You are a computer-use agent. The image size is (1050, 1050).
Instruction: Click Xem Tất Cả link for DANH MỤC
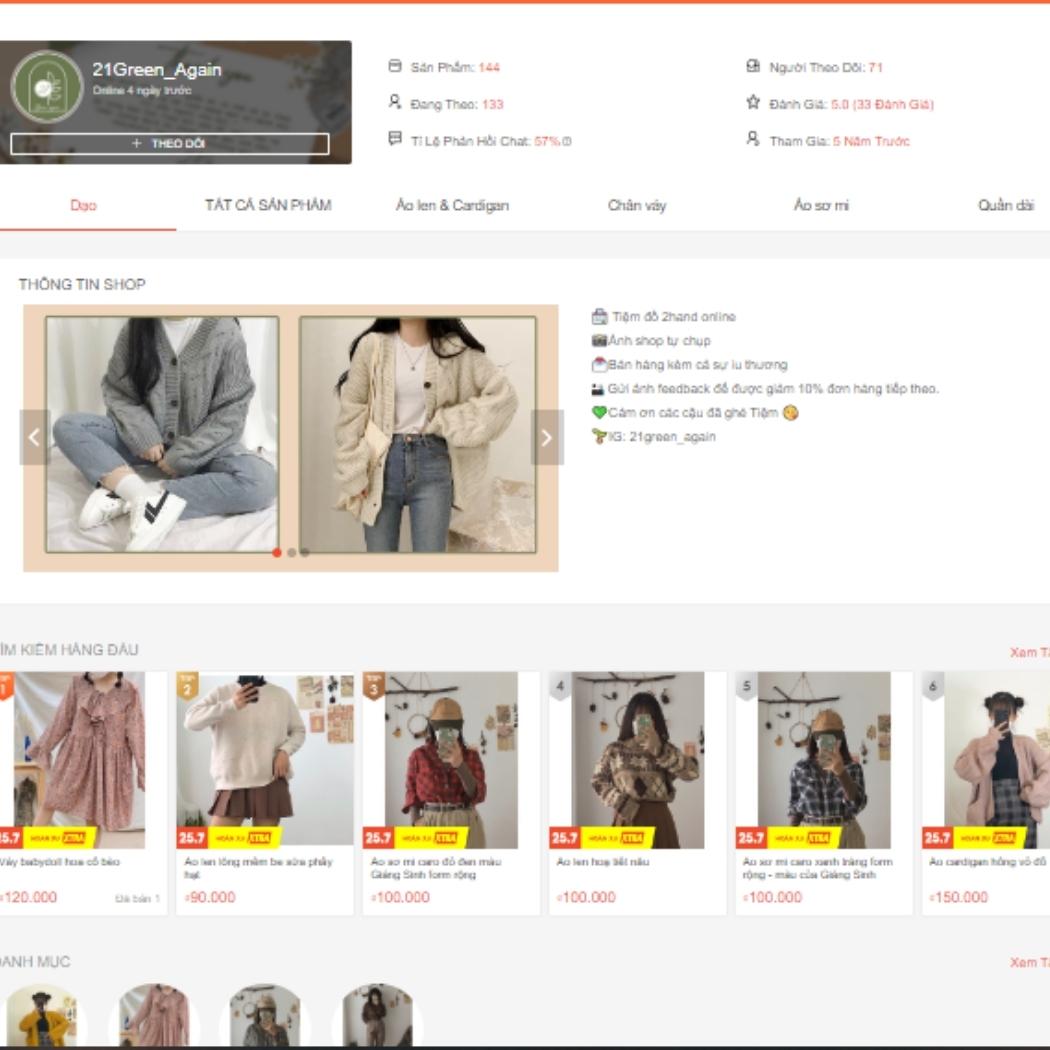pos(1029,962)
